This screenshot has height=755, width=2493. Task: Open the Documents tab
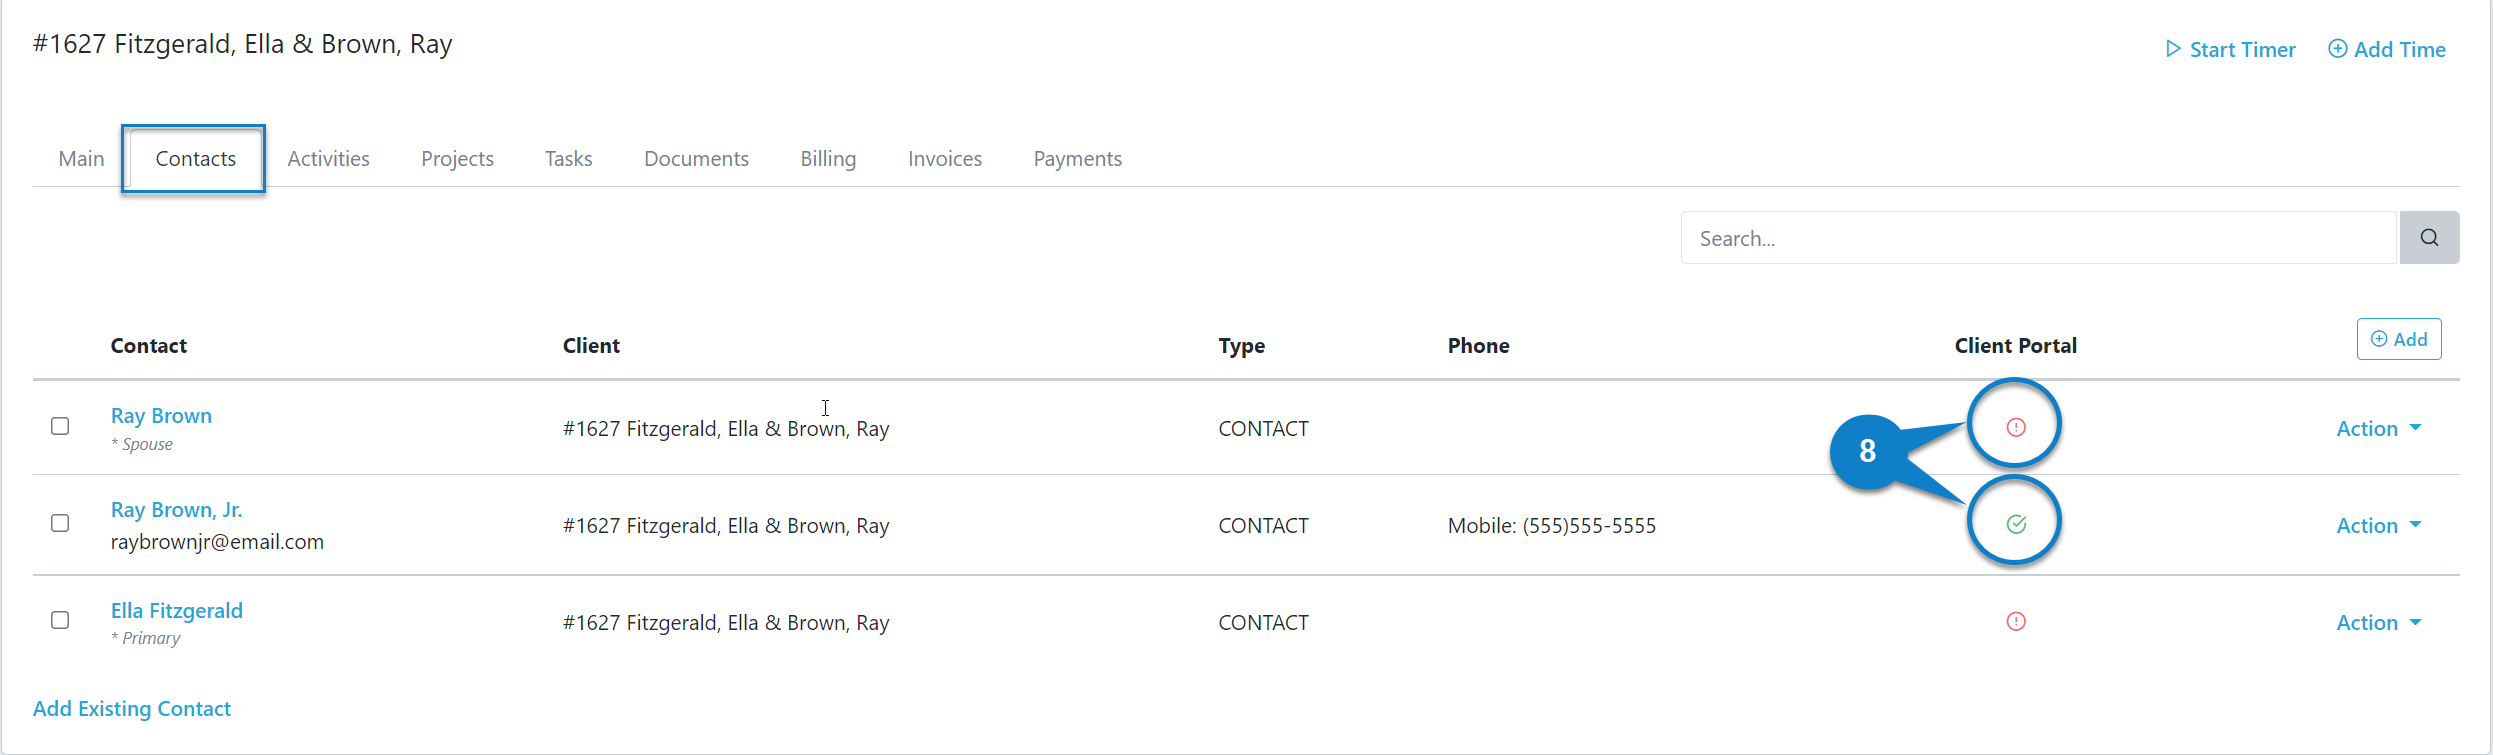coord(696,158)
